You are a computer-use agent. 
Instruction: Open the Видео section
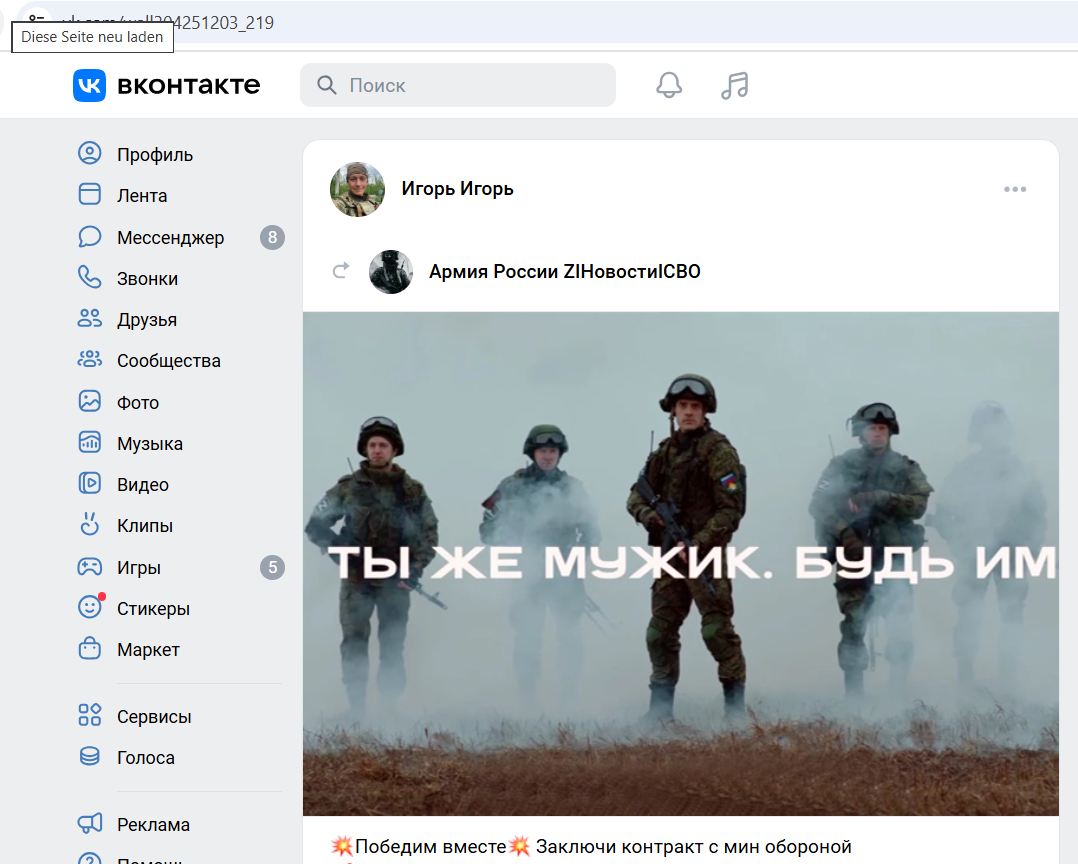[x=142, y=484]
